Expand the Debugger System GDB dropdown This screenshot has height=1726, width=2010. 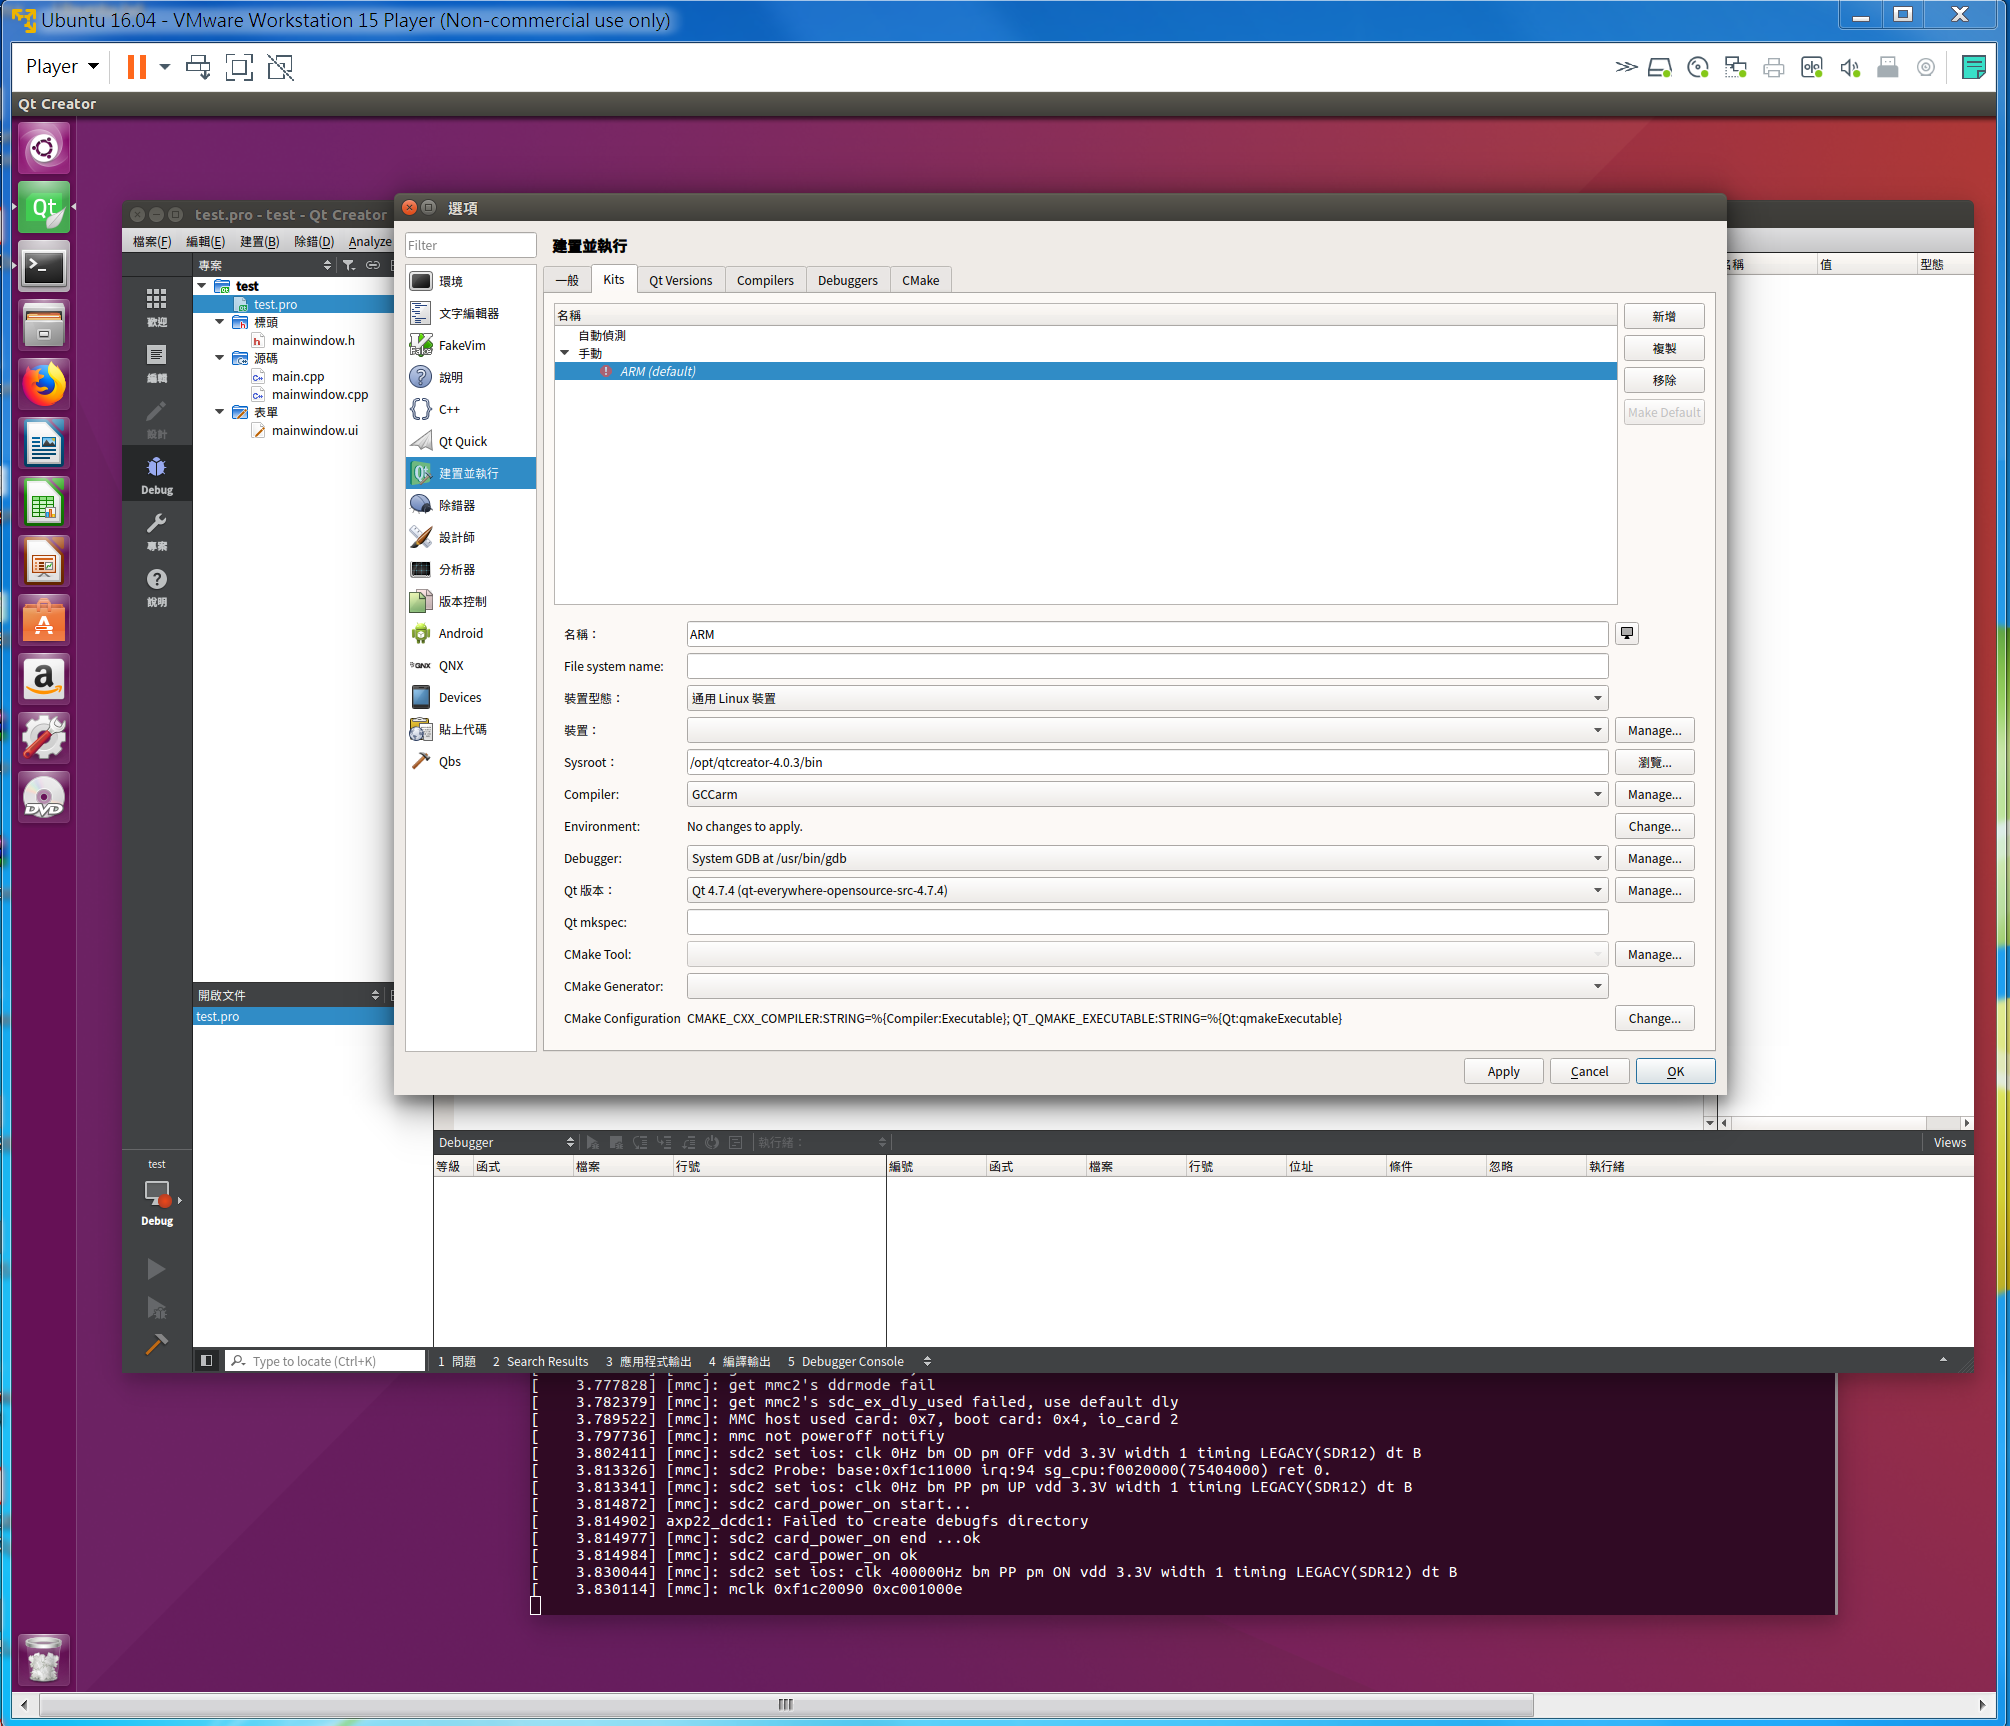(1147, 858)
